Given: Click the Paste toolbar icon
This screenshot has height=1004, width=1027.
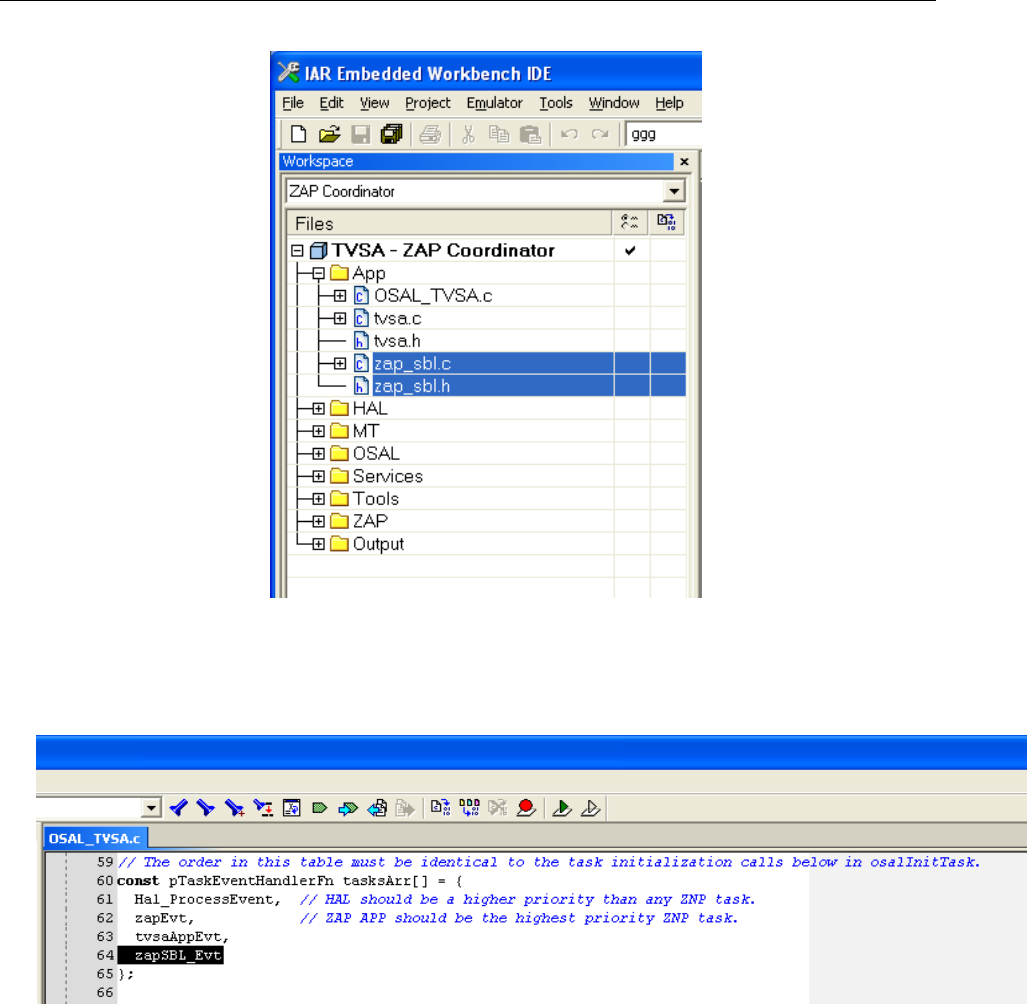Looking at the screenshot, I should click(530, 134).
